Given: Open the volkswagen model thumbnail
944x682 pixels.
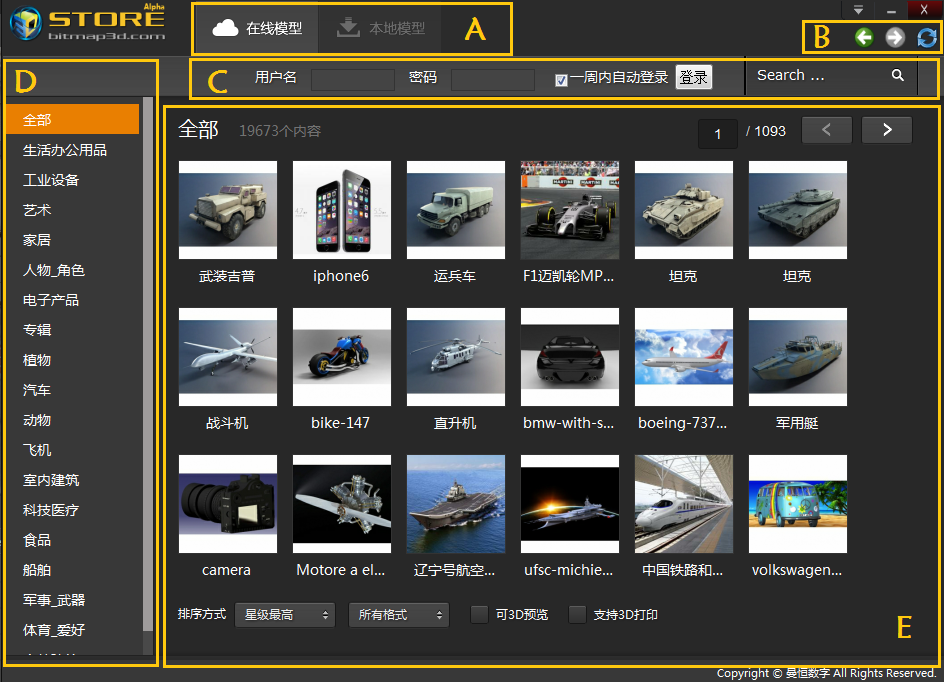Looking at the screenshot, I should click(798, 504).
